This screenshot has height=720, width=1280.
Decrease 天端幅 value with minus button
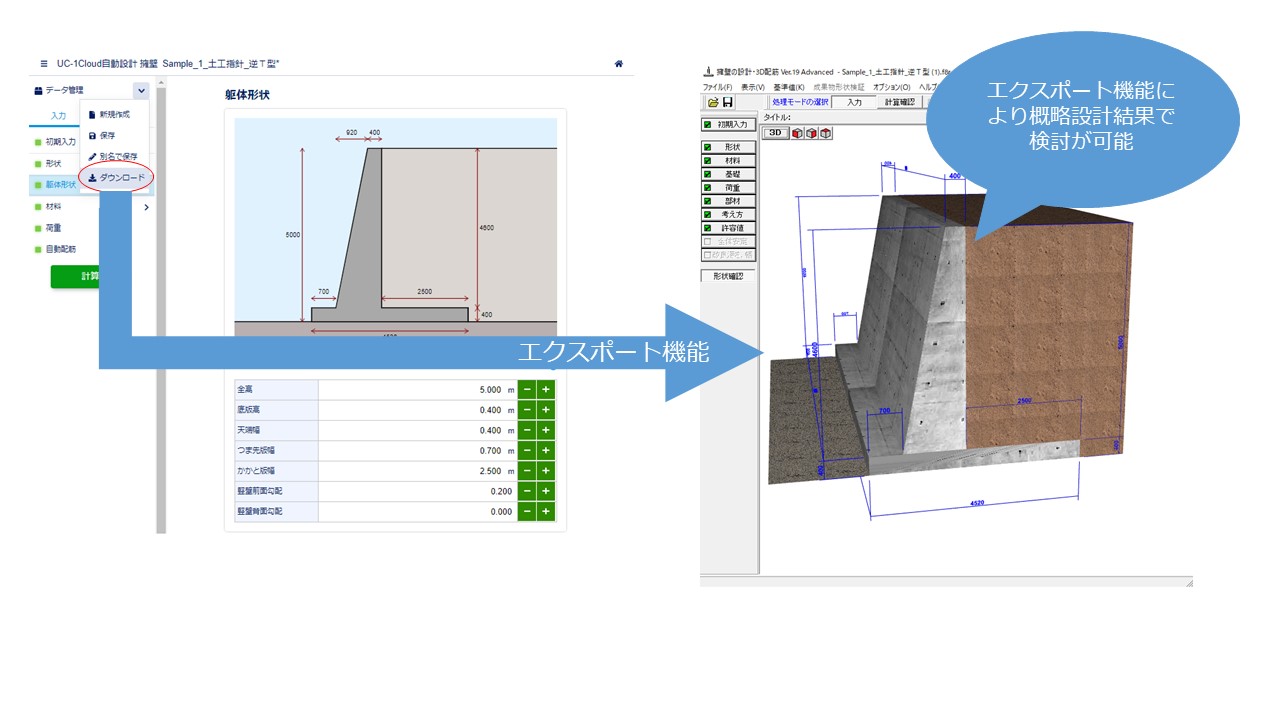click(527, 430)
